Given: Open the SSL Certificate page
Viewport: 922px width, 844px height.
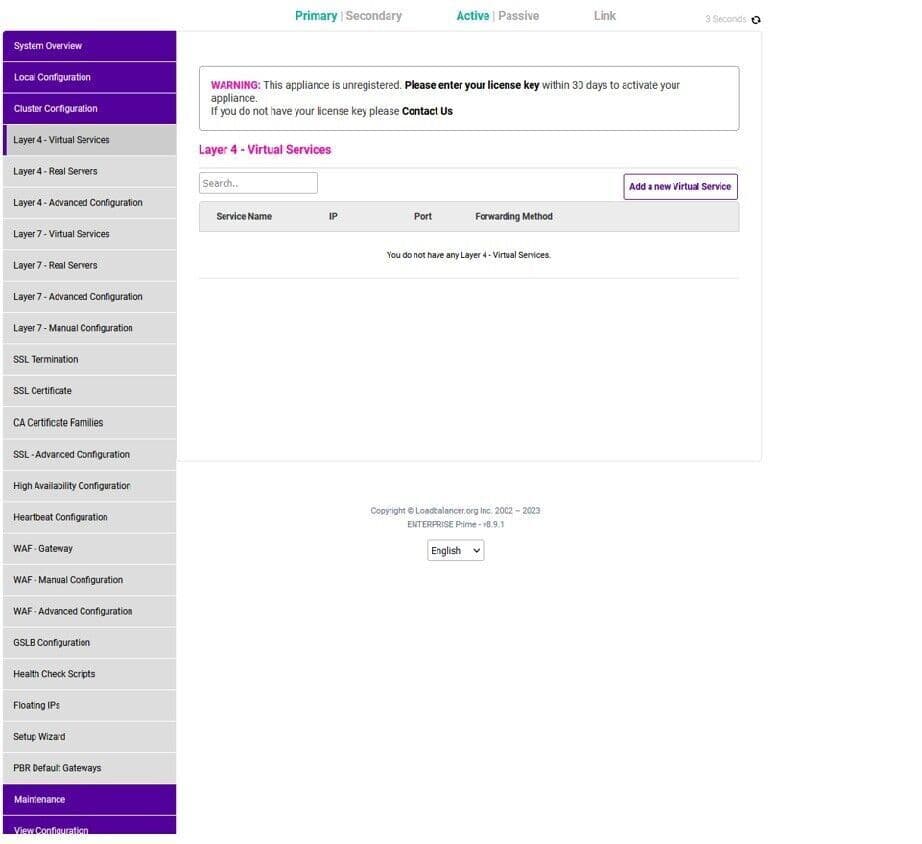Looking at the screenshot, I should tap(89, 391).
